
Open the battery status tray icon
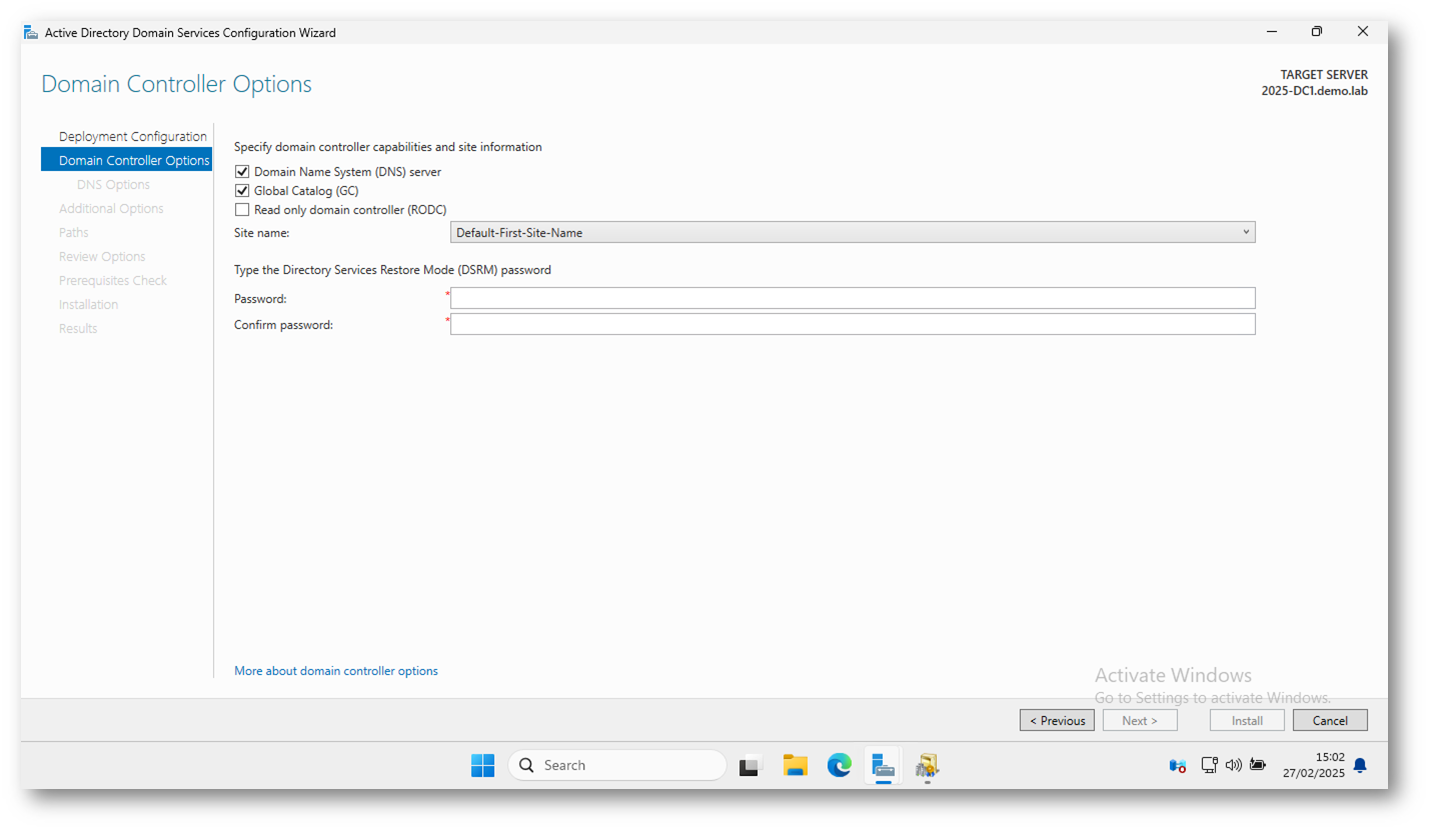(x=1257, y=765)
